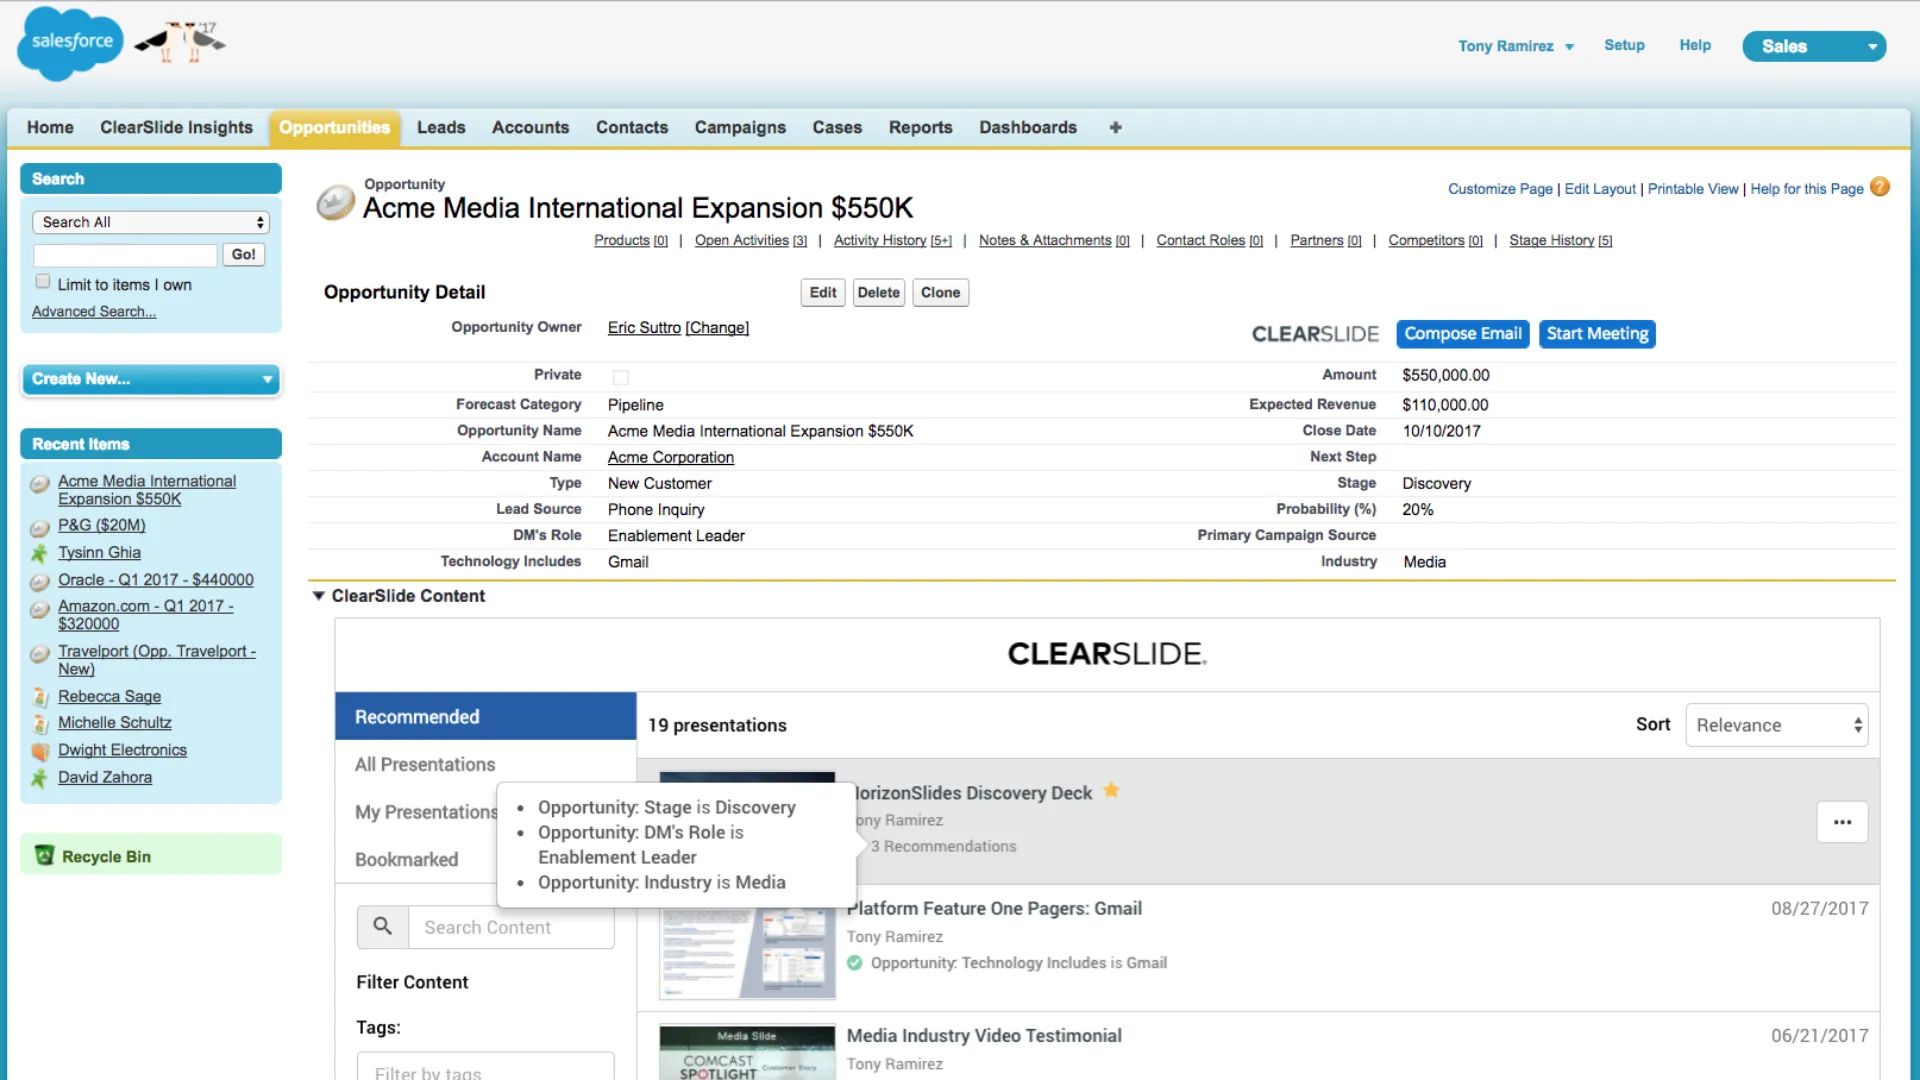The width and height of the screenshot is (1920, 1080).
Task: Click the Salesforce cloud logo
Action: [x=70, y=43]
